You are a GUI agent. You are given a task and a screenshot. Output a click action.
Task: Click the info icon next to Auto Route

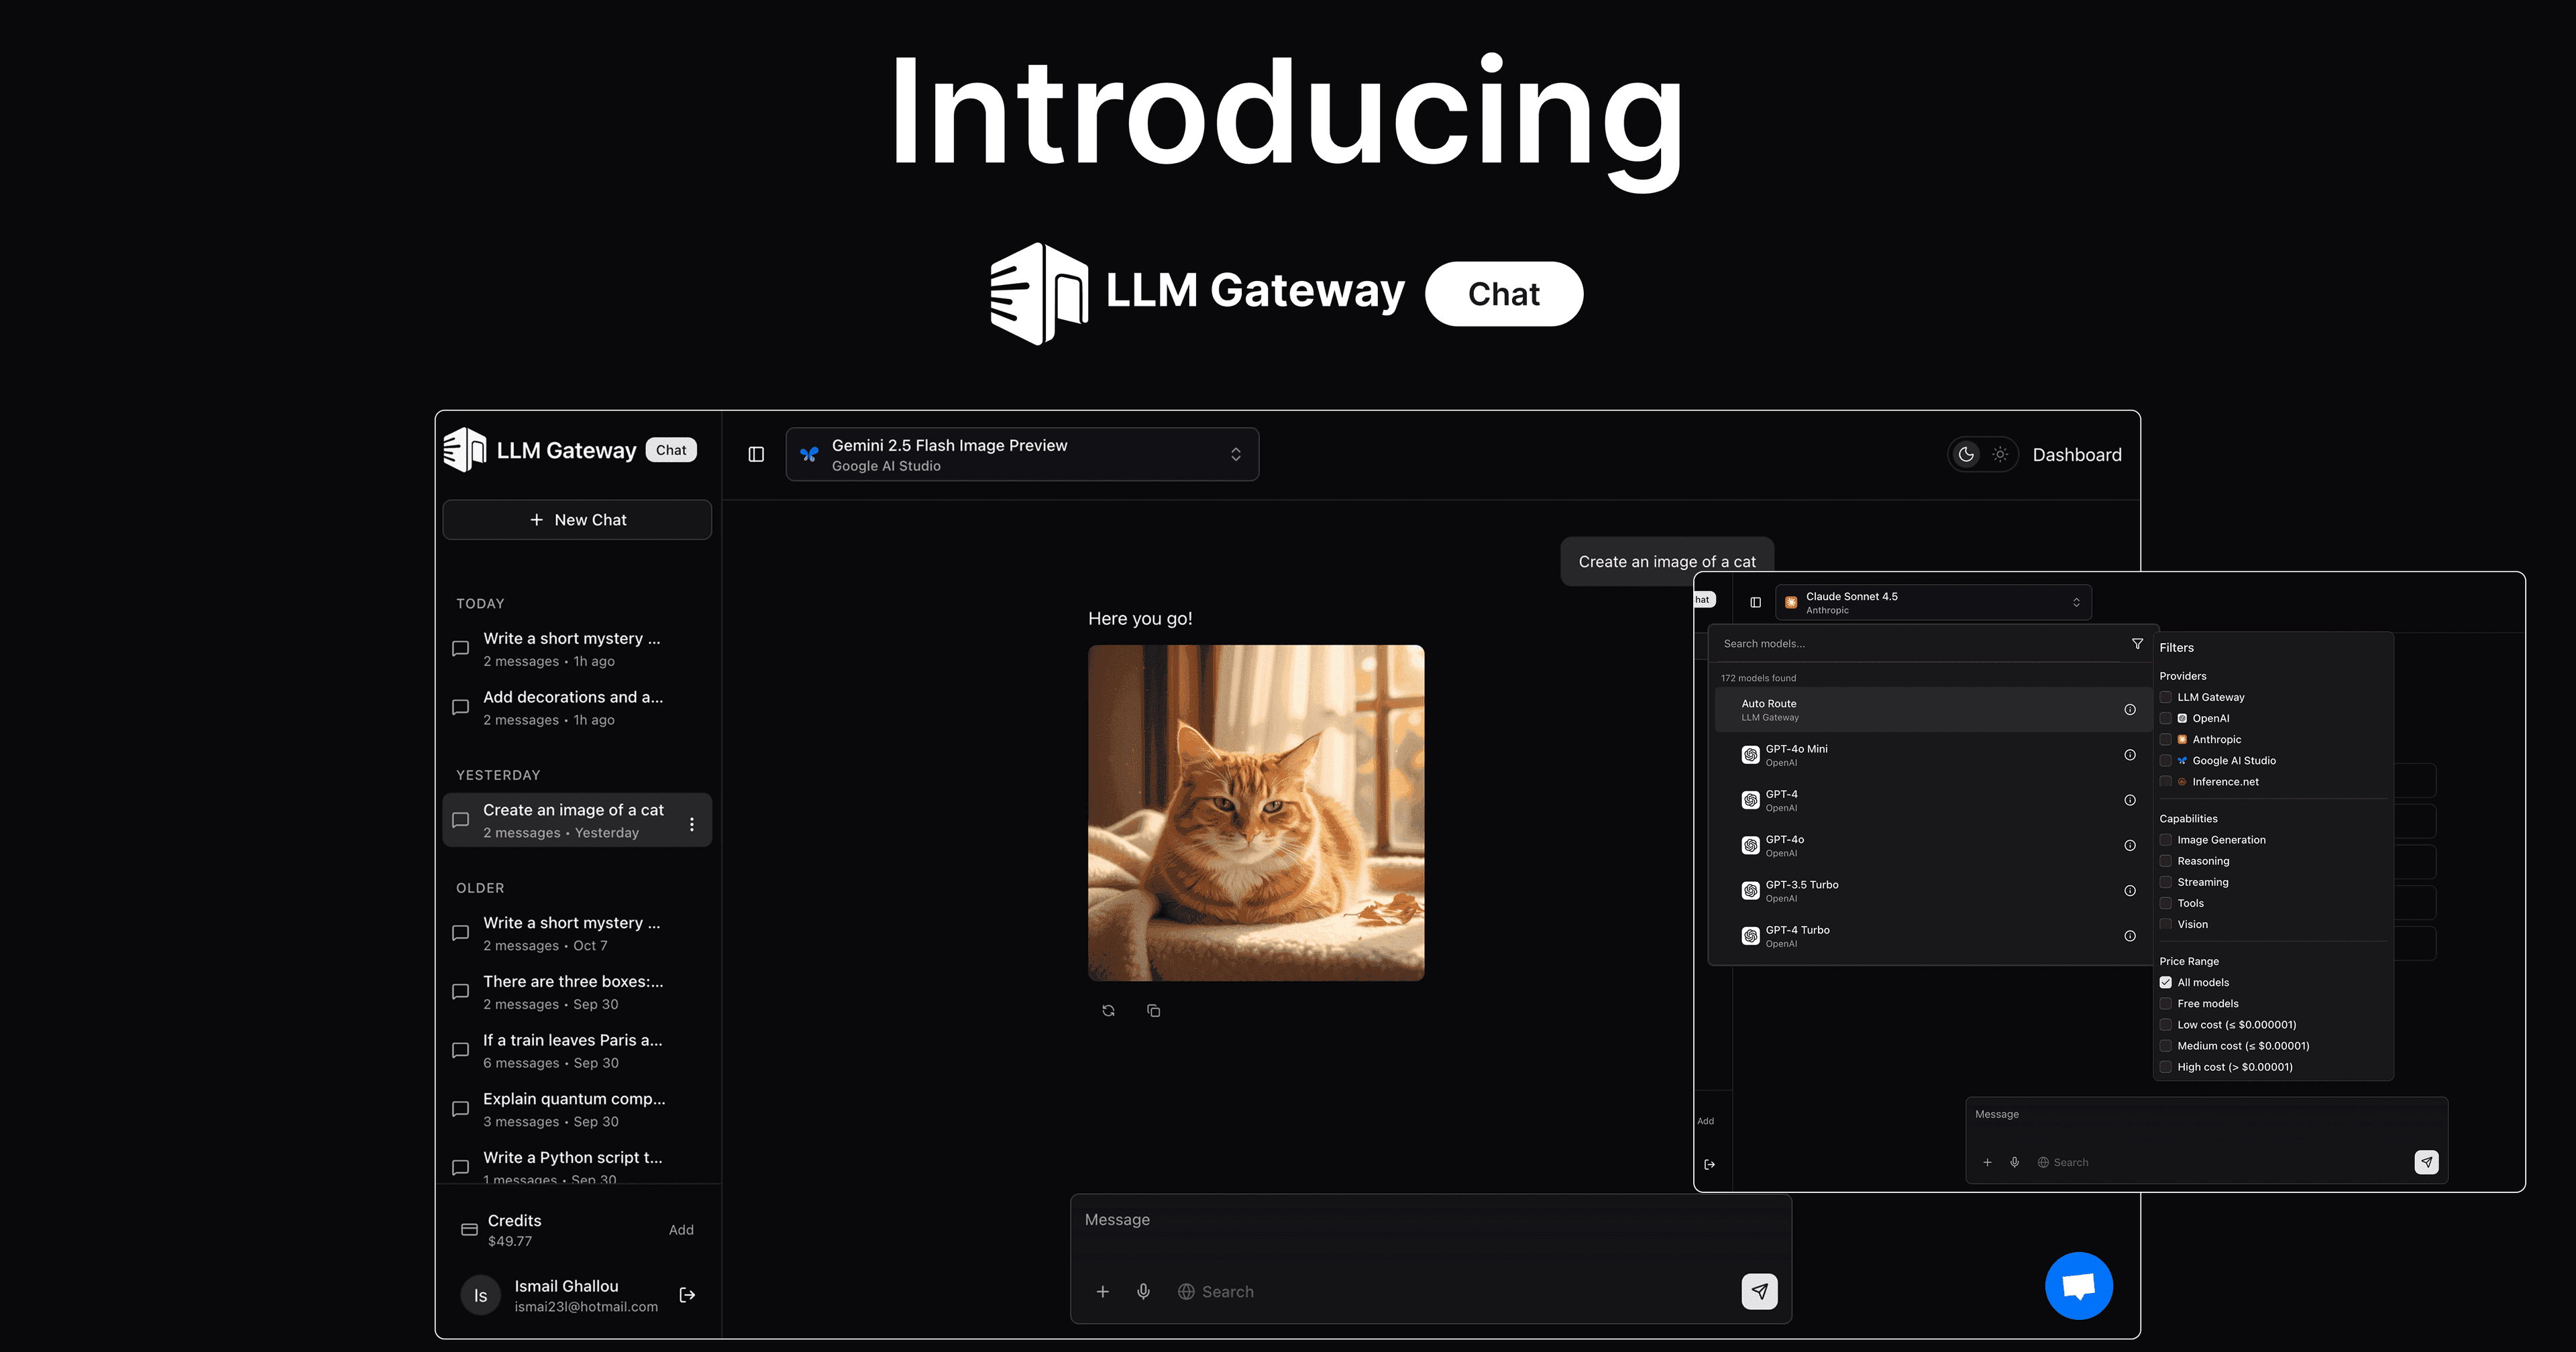coord(2130,709)
